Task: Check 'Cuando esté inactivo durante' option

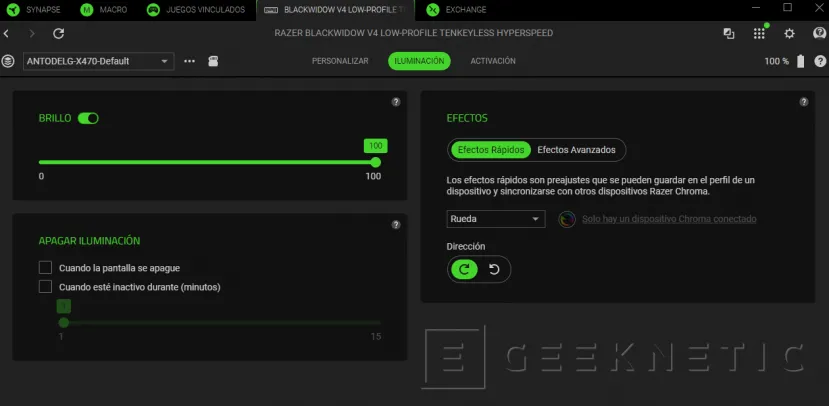Action: [x=45, y=287]
